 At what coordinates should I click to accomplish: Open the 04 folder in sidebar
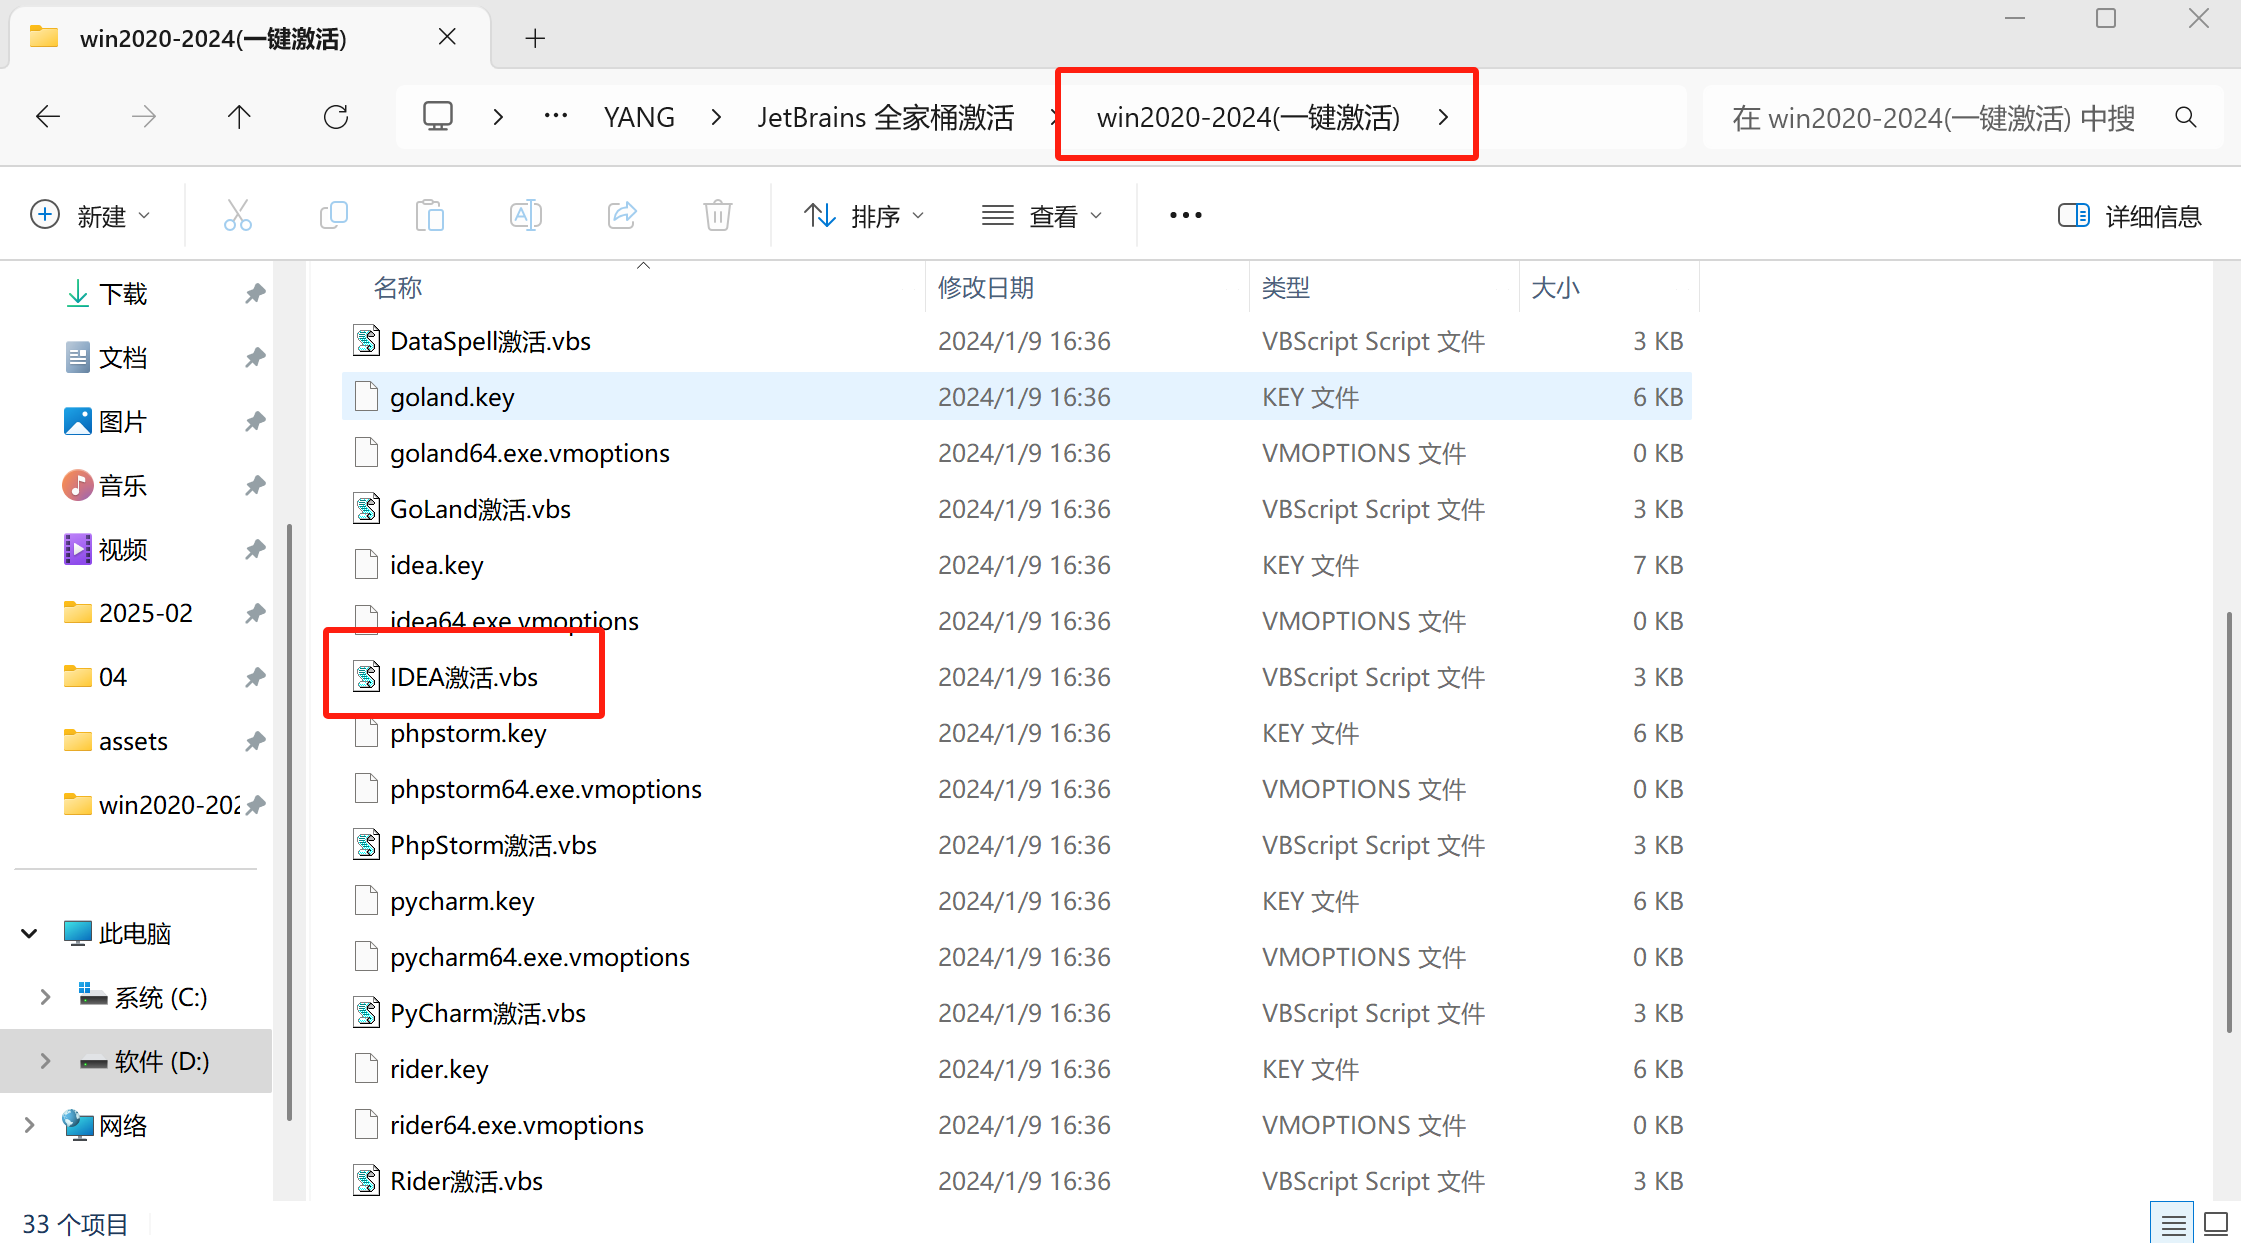(x=113, y=677)
